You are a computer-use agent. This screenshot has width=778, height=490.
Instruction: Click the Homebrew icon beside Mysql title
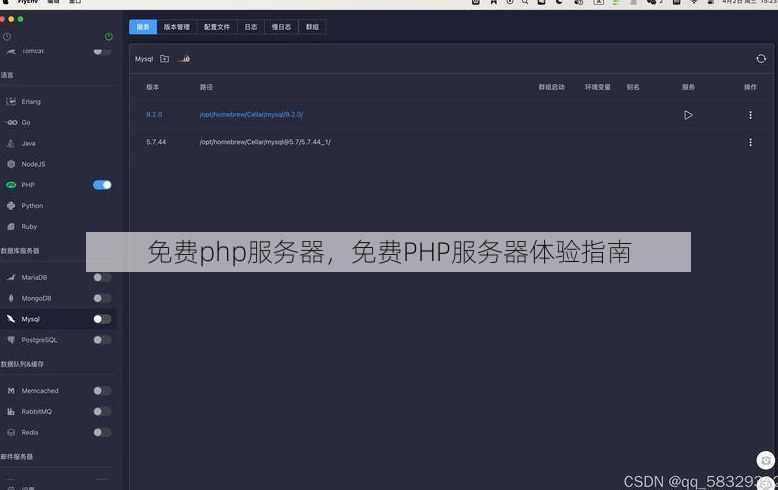tap(184, 59)
